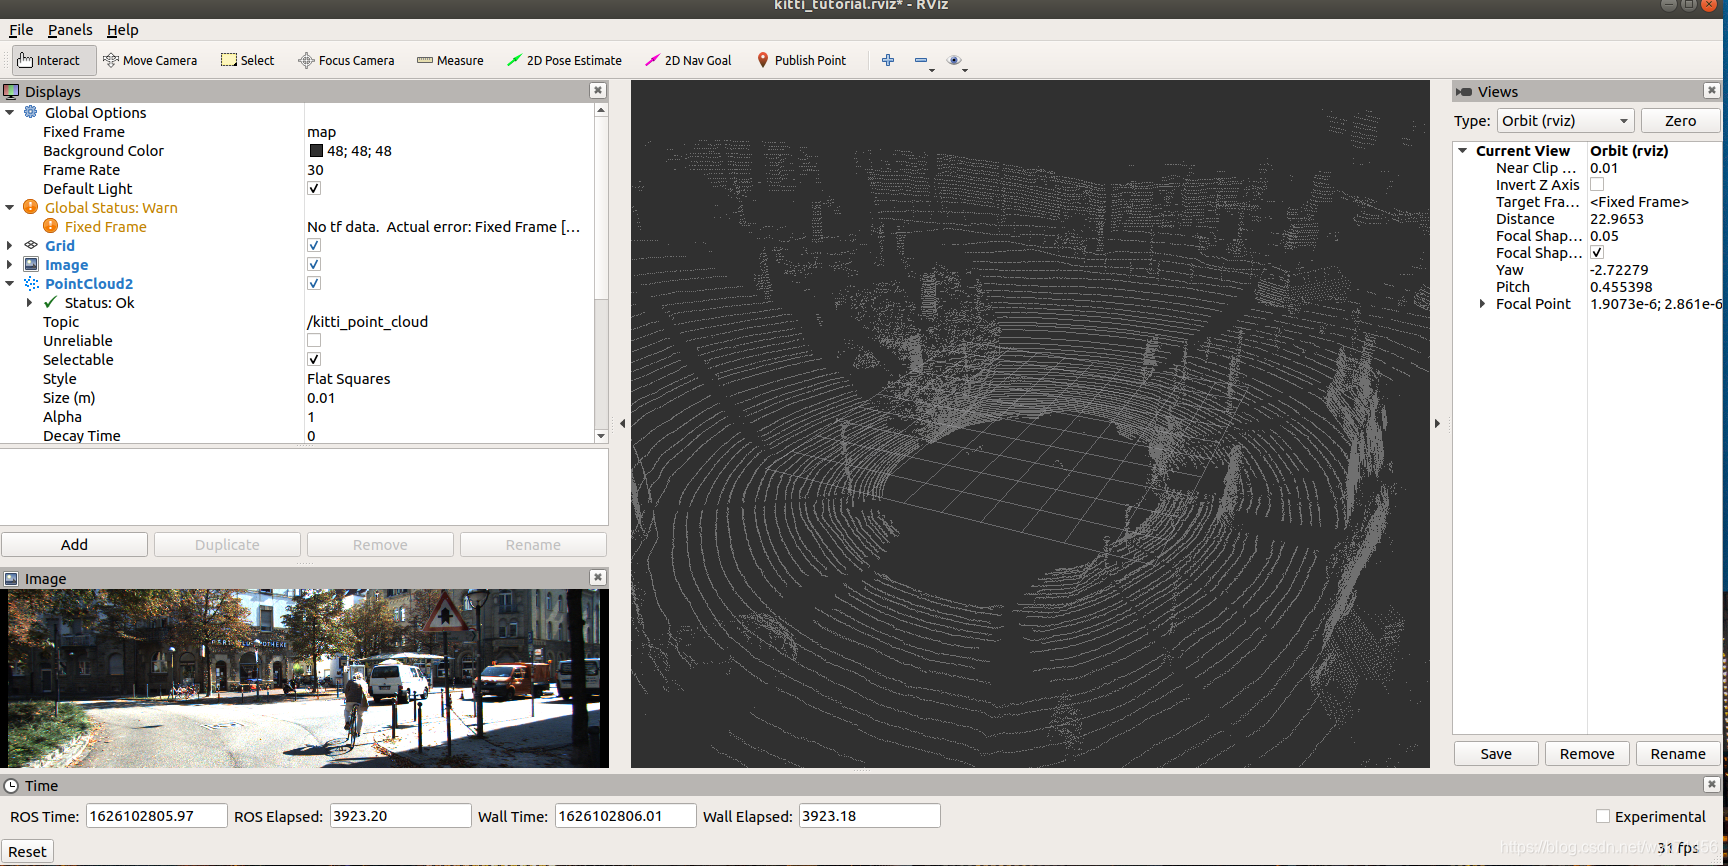Viewport: 1728px width, 866px height.
Task: Click the blue minus remove-tool icon
Action: 921,60
